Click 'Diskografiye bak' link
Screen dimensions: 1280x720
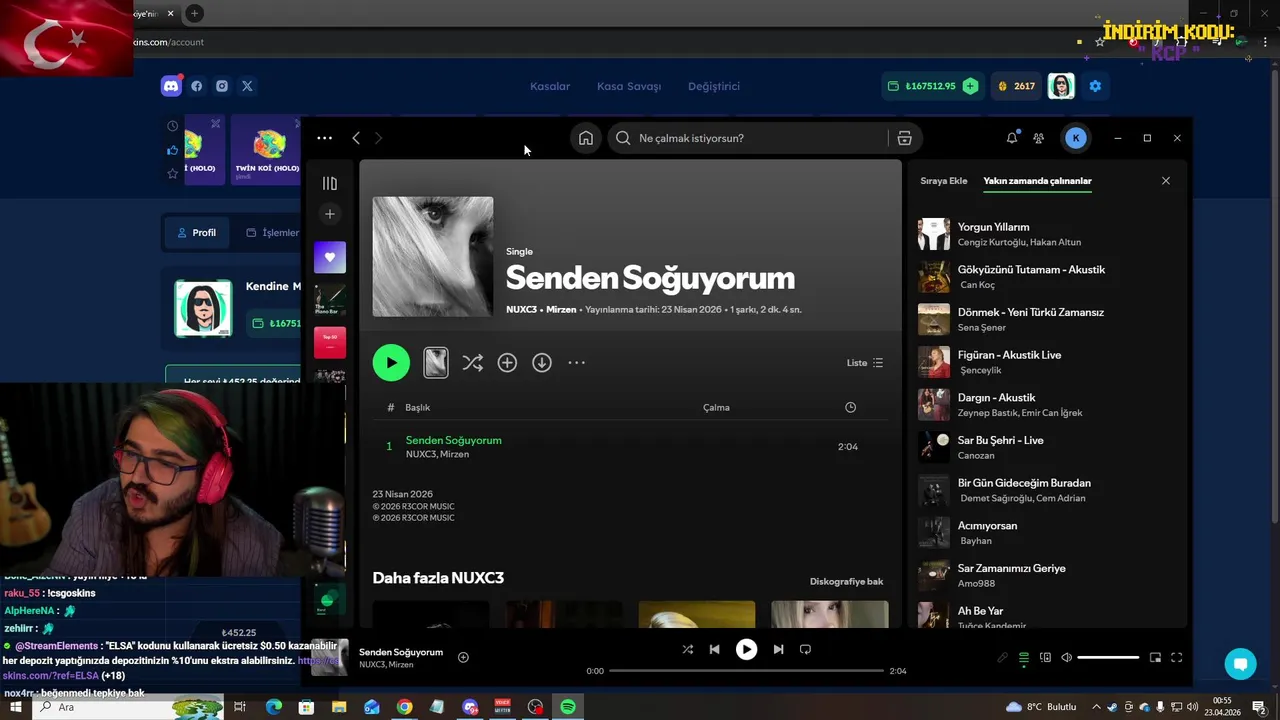point(846,581)
